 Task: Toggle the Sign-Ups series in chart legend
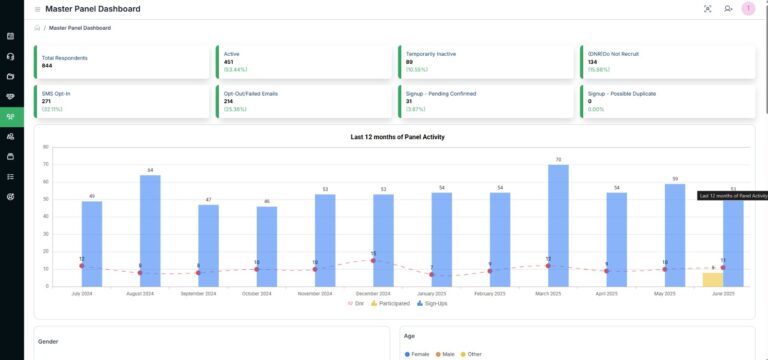[432, 304]
